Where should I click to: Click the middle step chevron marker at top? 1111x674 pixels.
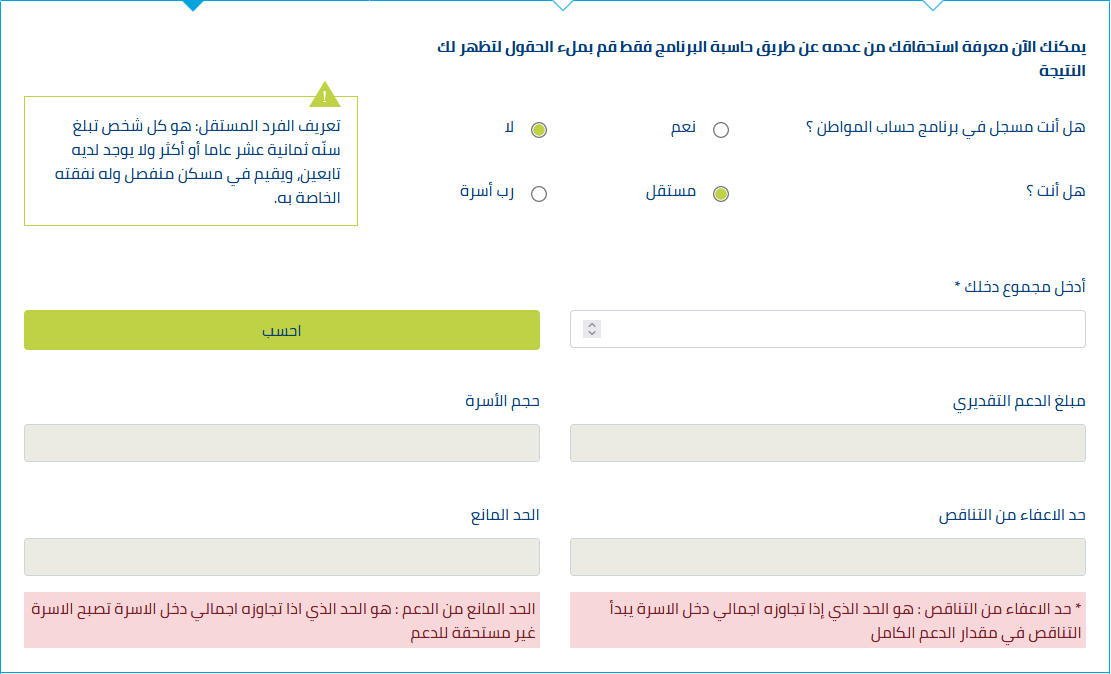point(563,6)
